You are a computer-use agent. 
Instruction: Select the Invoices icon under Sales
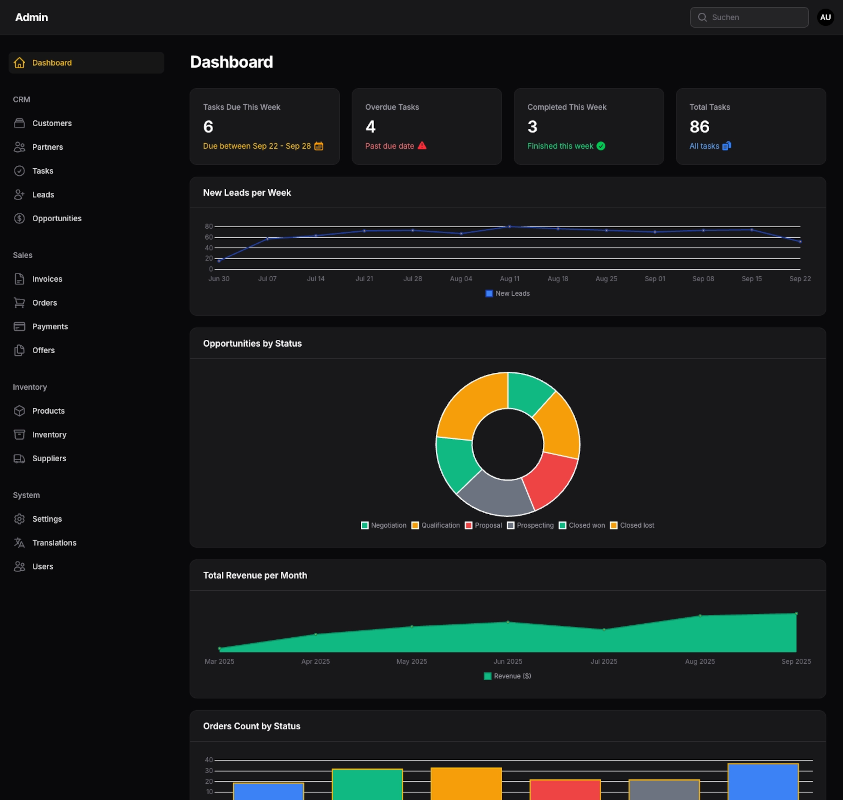[x=19, y=279]
